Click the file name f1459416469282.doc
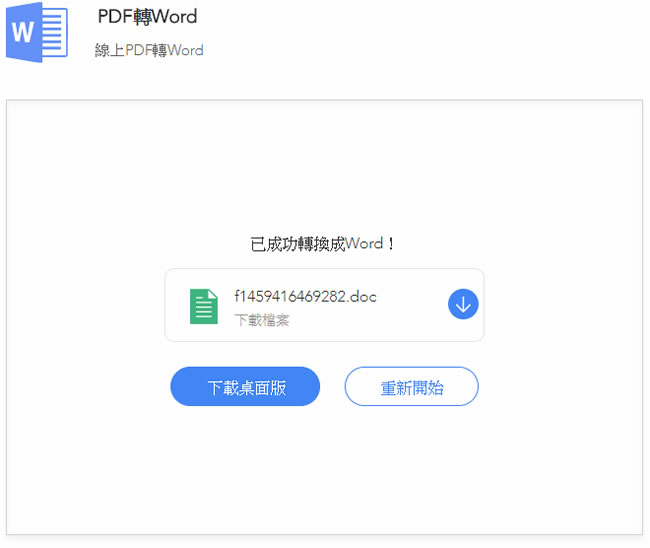Image resolution: width=650 pixels, height=548 pixels. click(306, 296)
